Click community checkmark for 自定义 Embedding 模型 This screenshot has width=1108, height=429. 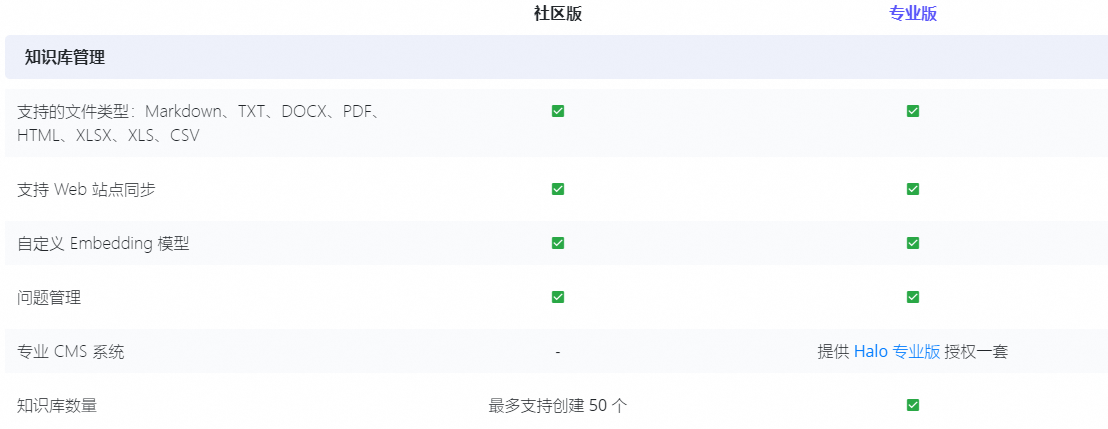tap(558, 243)
